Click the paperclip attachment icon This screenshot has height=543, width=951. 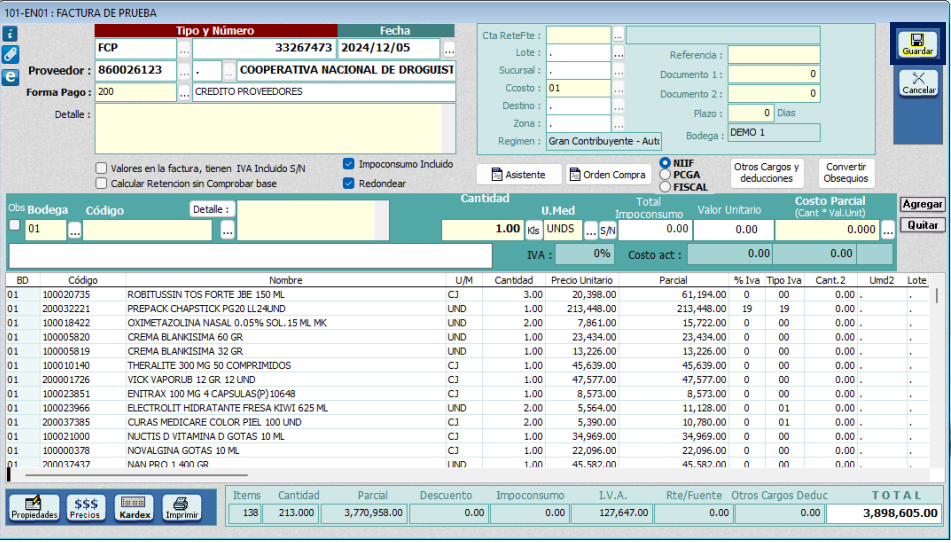point(10,55)
